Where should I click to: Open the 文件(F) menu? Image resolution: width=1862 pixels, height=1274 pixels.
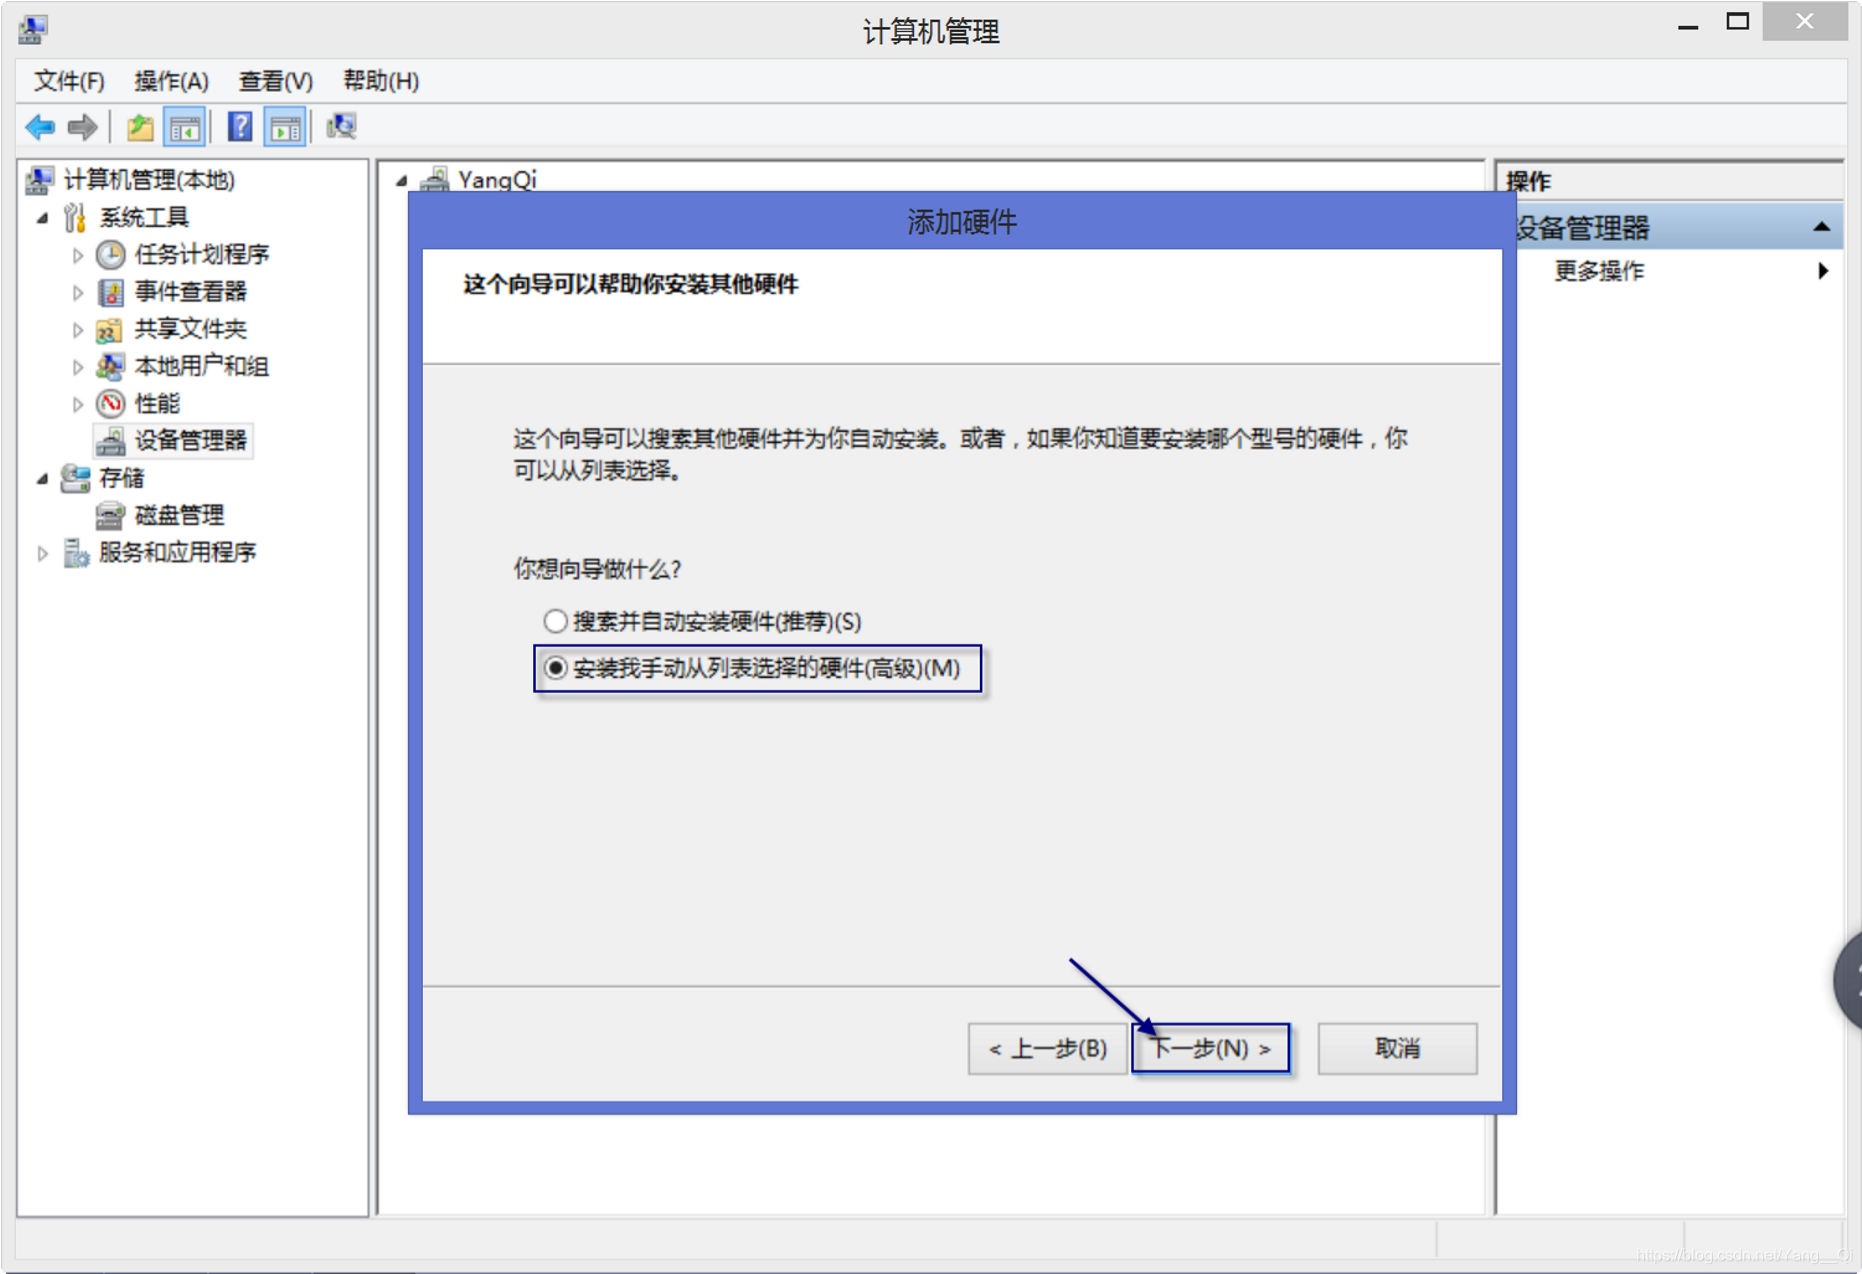[x=69, y=81]
